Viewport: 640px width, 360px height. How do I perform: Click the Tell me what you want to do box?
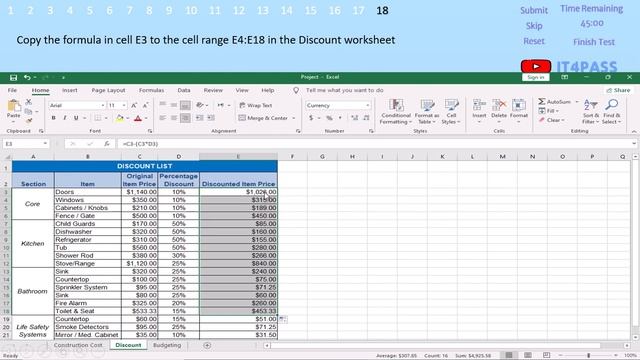pos(344,90)
